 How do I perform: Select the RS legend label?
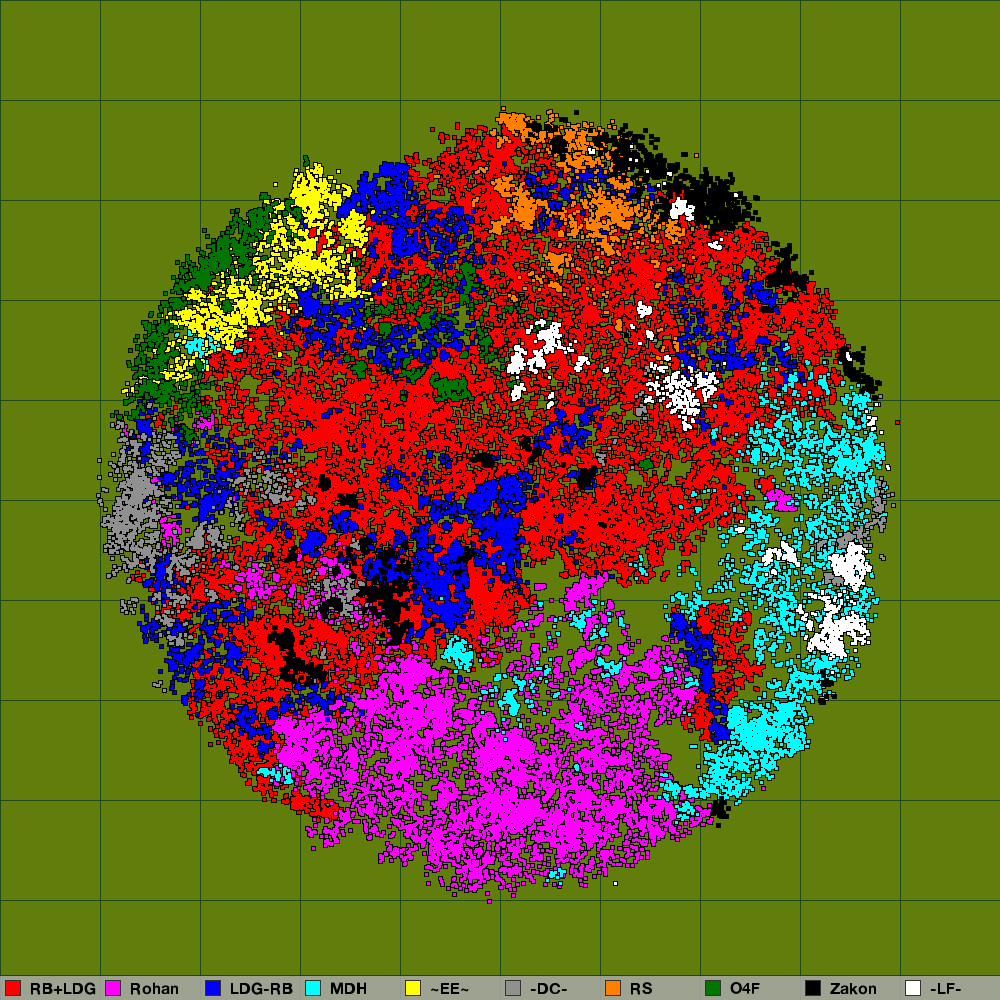641,989
